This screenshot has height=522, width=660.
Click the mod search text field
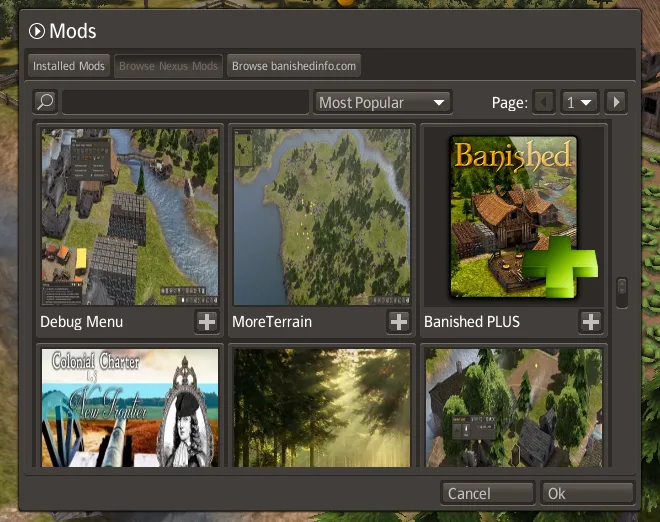pyautogui.click(x=185, y=102)
